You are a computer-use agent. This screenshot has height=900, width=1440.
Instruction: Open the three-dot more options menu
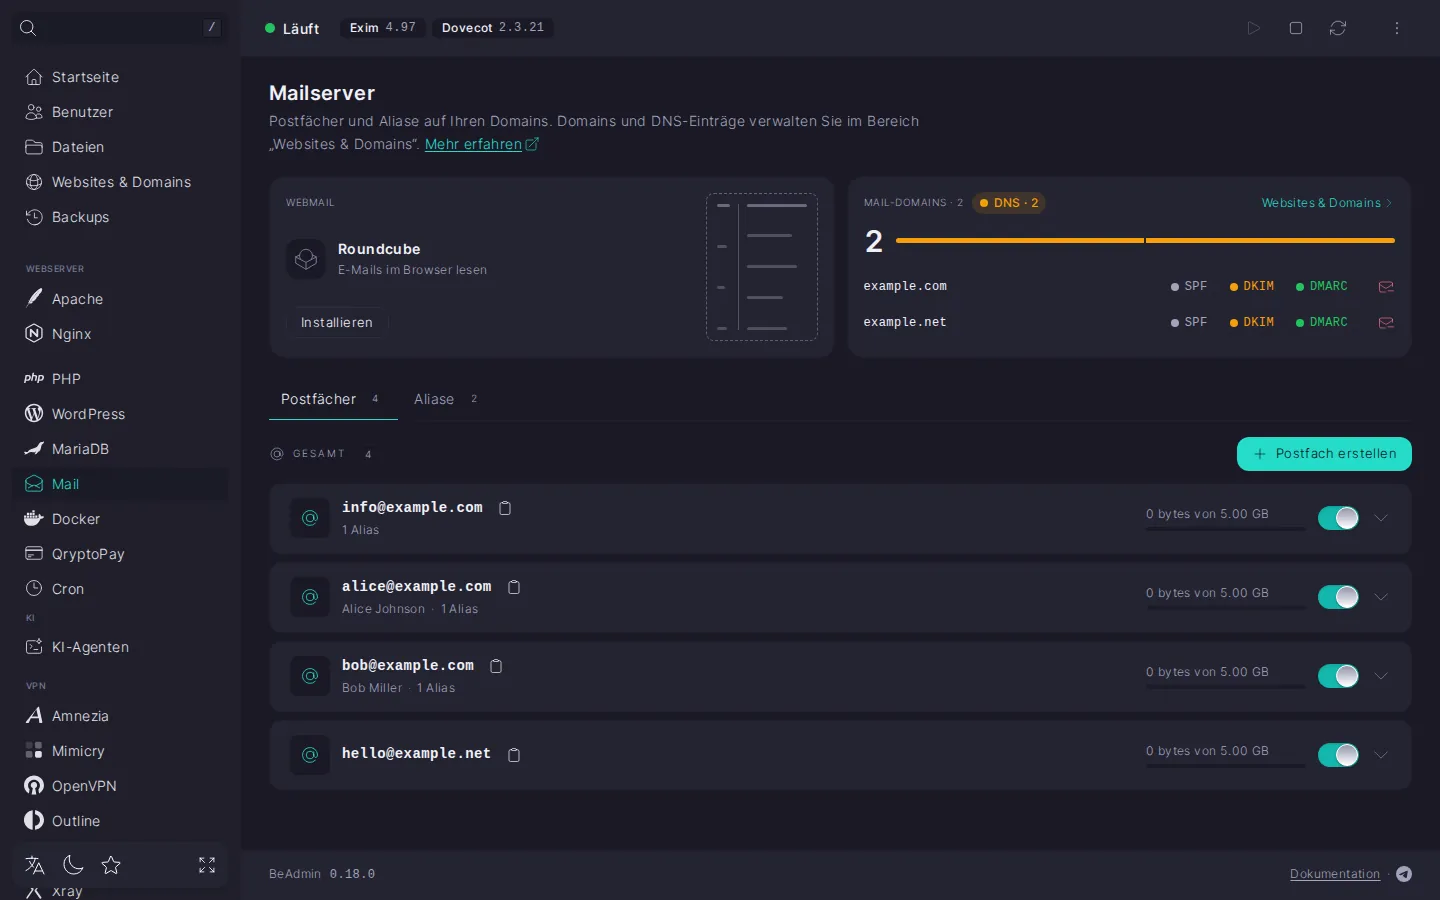[x=1397, y=28]
